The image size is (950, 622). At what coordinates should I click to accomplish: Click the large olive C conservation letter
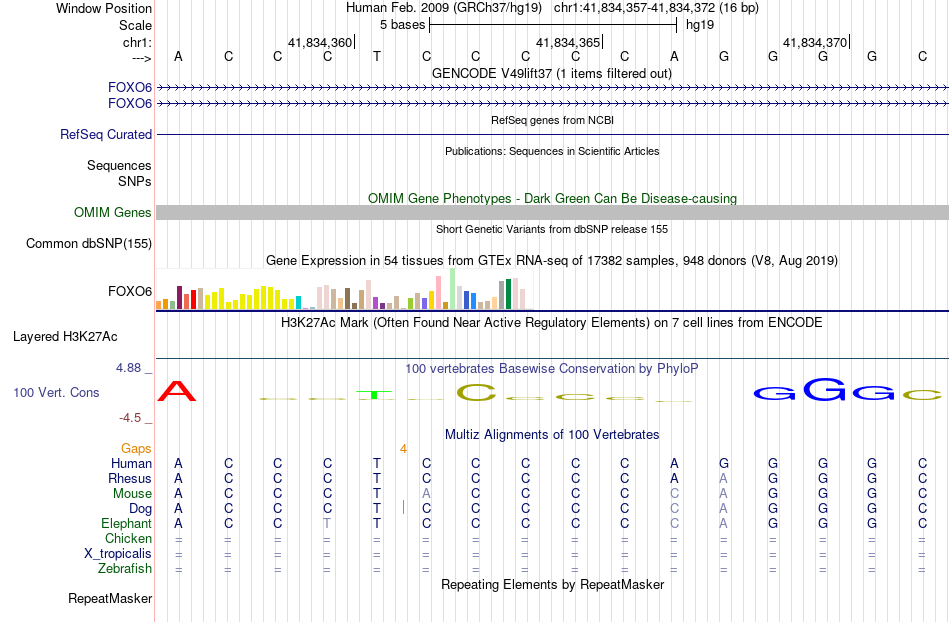[476, 393]
